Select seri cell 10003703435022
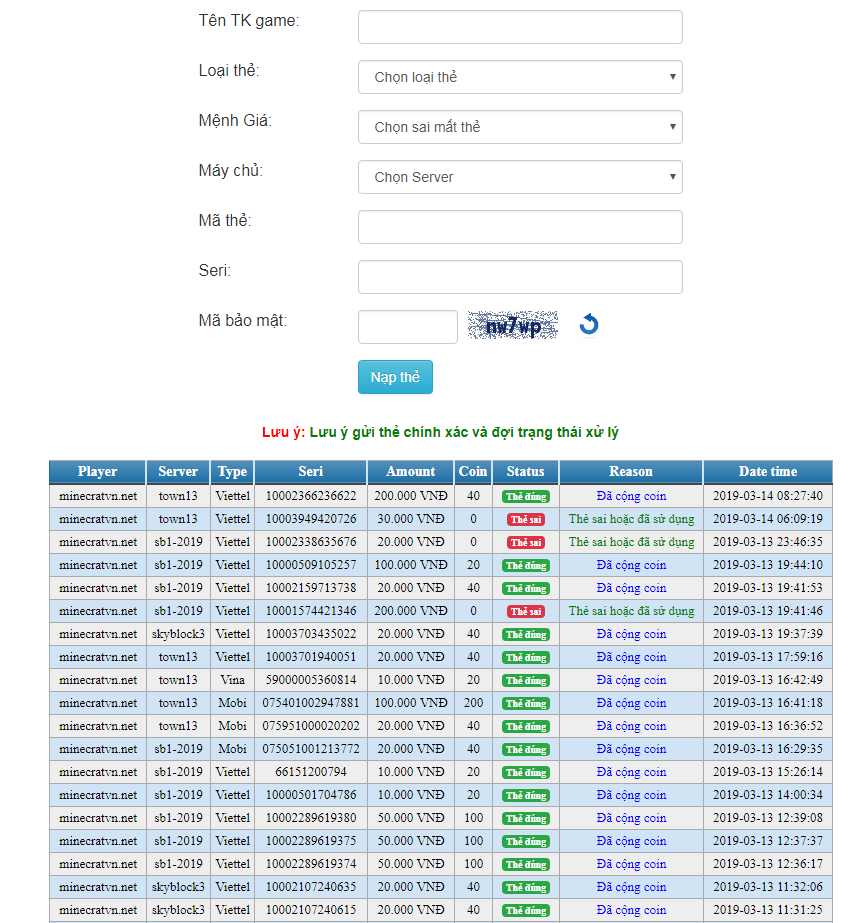The image size is (866, 923). click(311, 634)
